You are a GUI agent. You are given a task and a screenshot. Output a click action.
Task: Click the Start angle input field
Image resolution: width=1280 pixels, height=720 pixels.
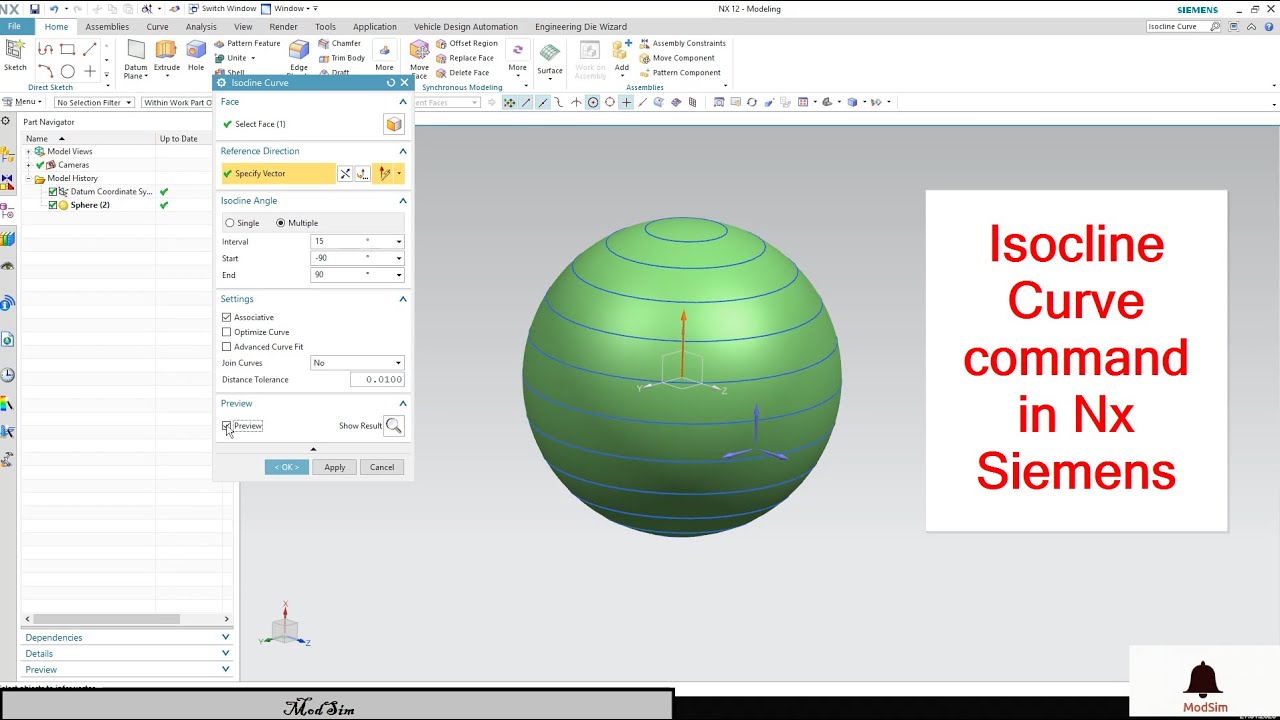point(351,258)
